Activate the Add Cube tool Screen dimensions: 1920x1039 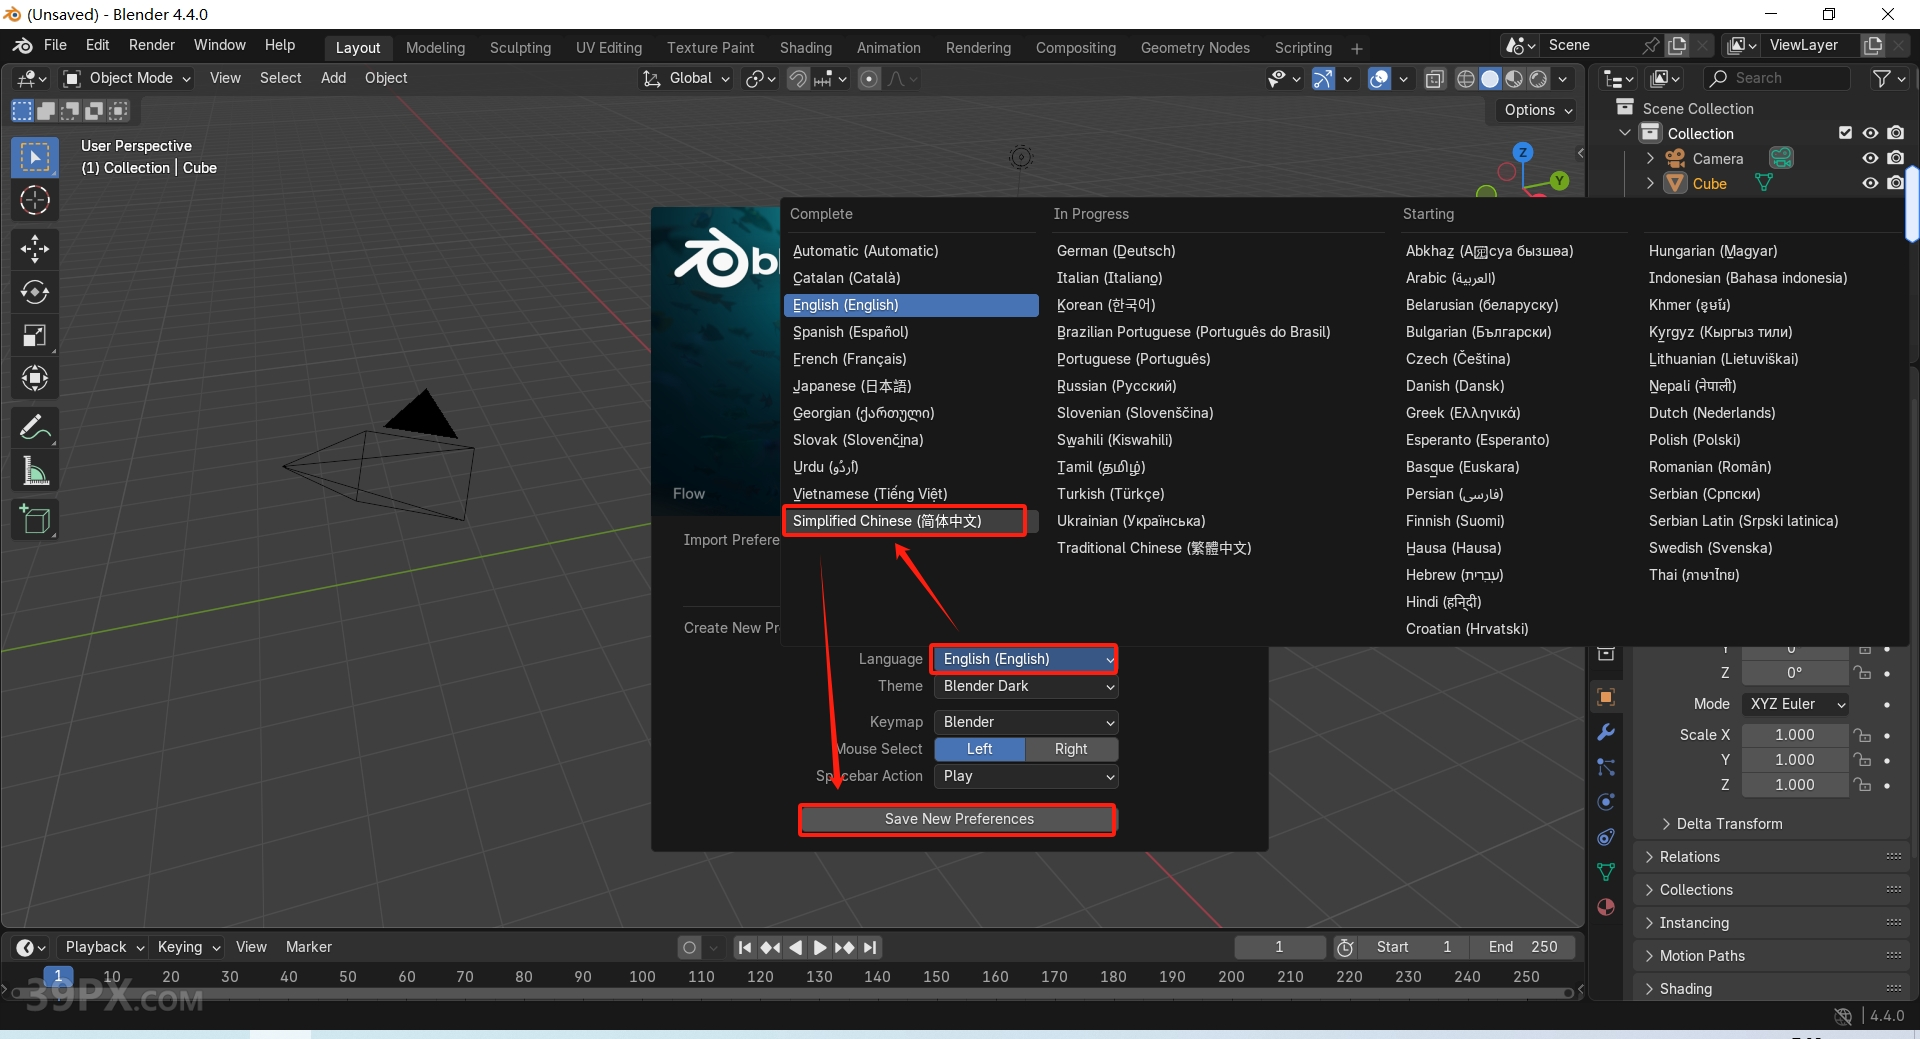pyautogui.click(x=35, y=519)
